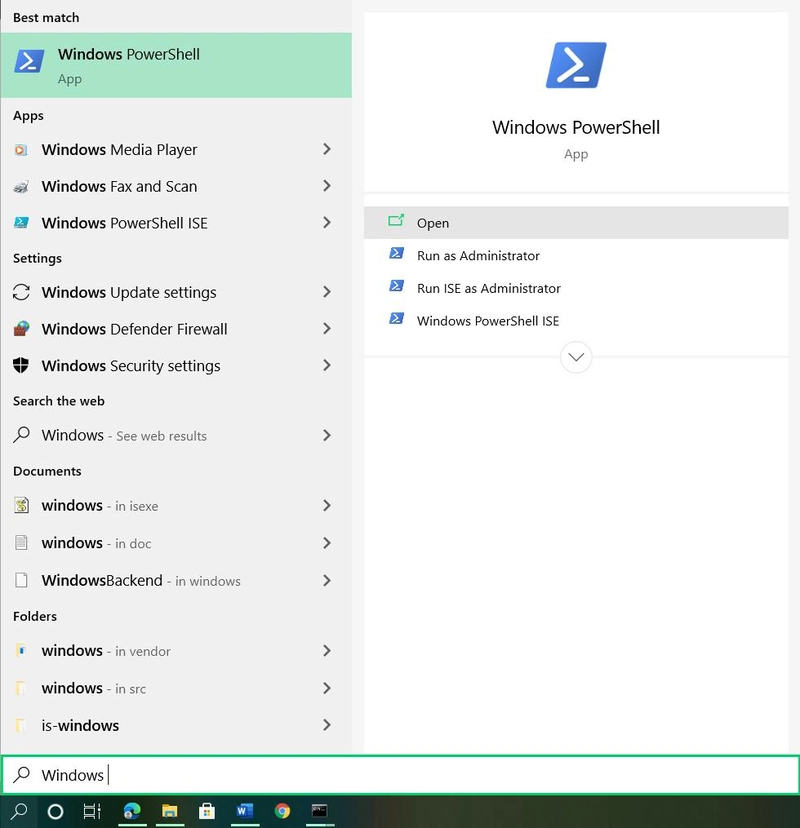Open Windows Media Player result
The image size is (800, 828).
(x=176, y=149)
